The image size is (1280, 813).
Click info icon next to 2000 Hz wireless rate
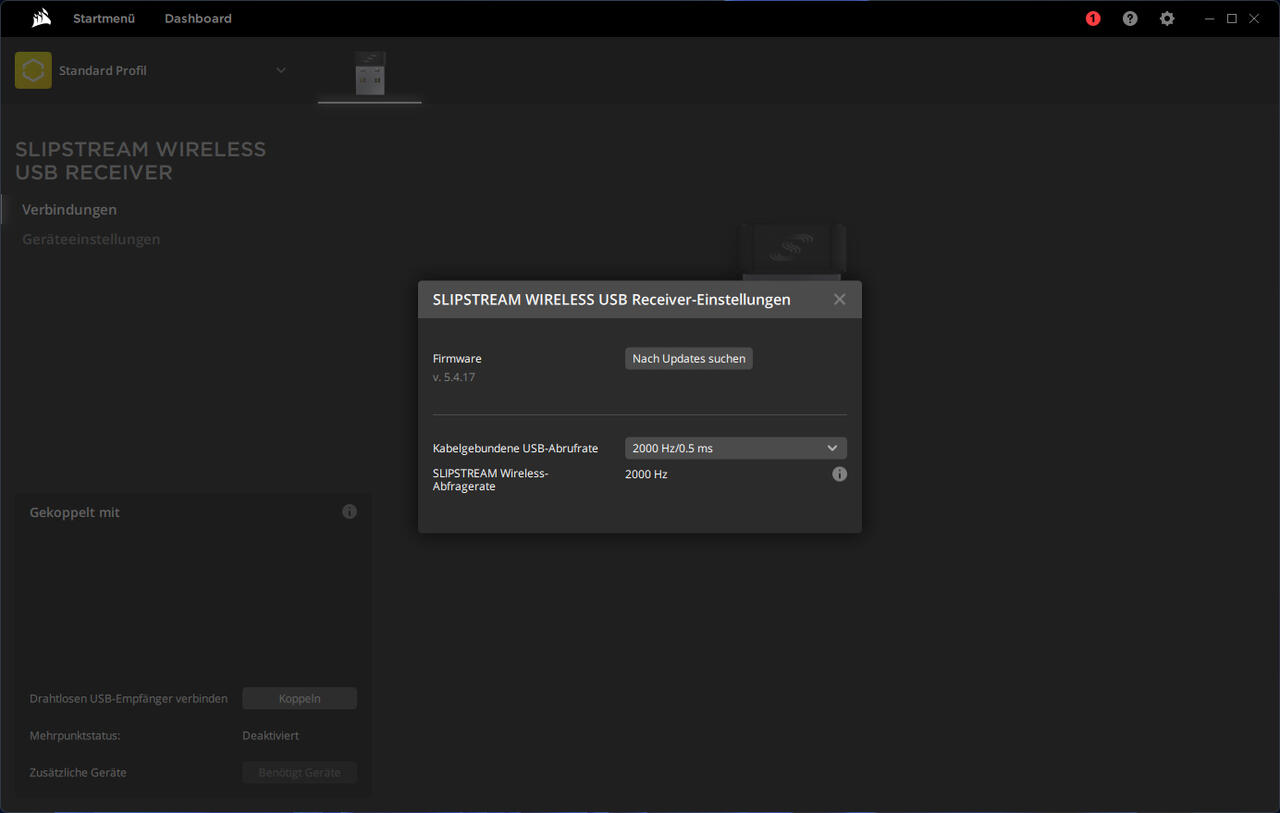839,474
